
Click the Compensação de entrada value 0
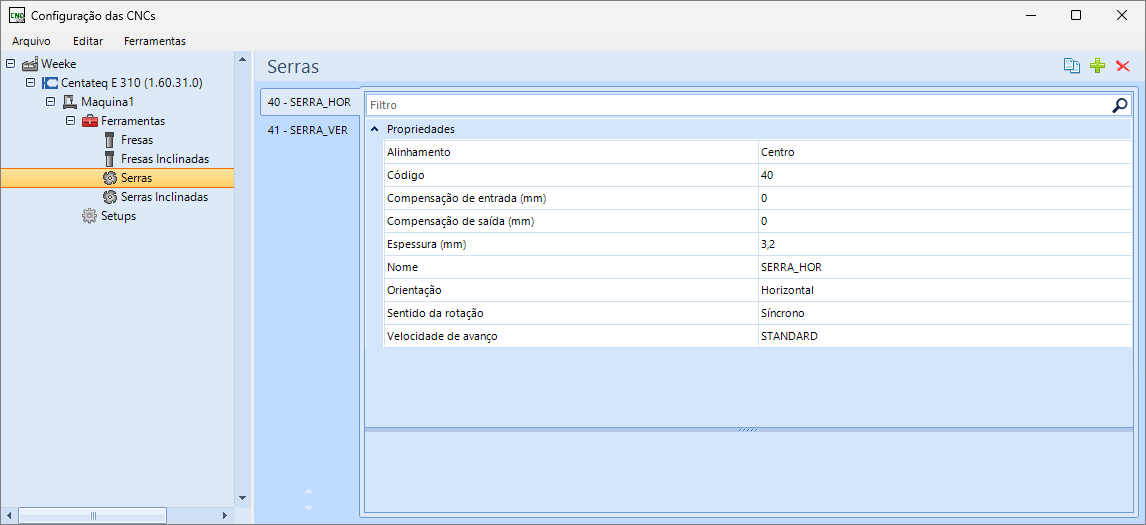point(764,198)
